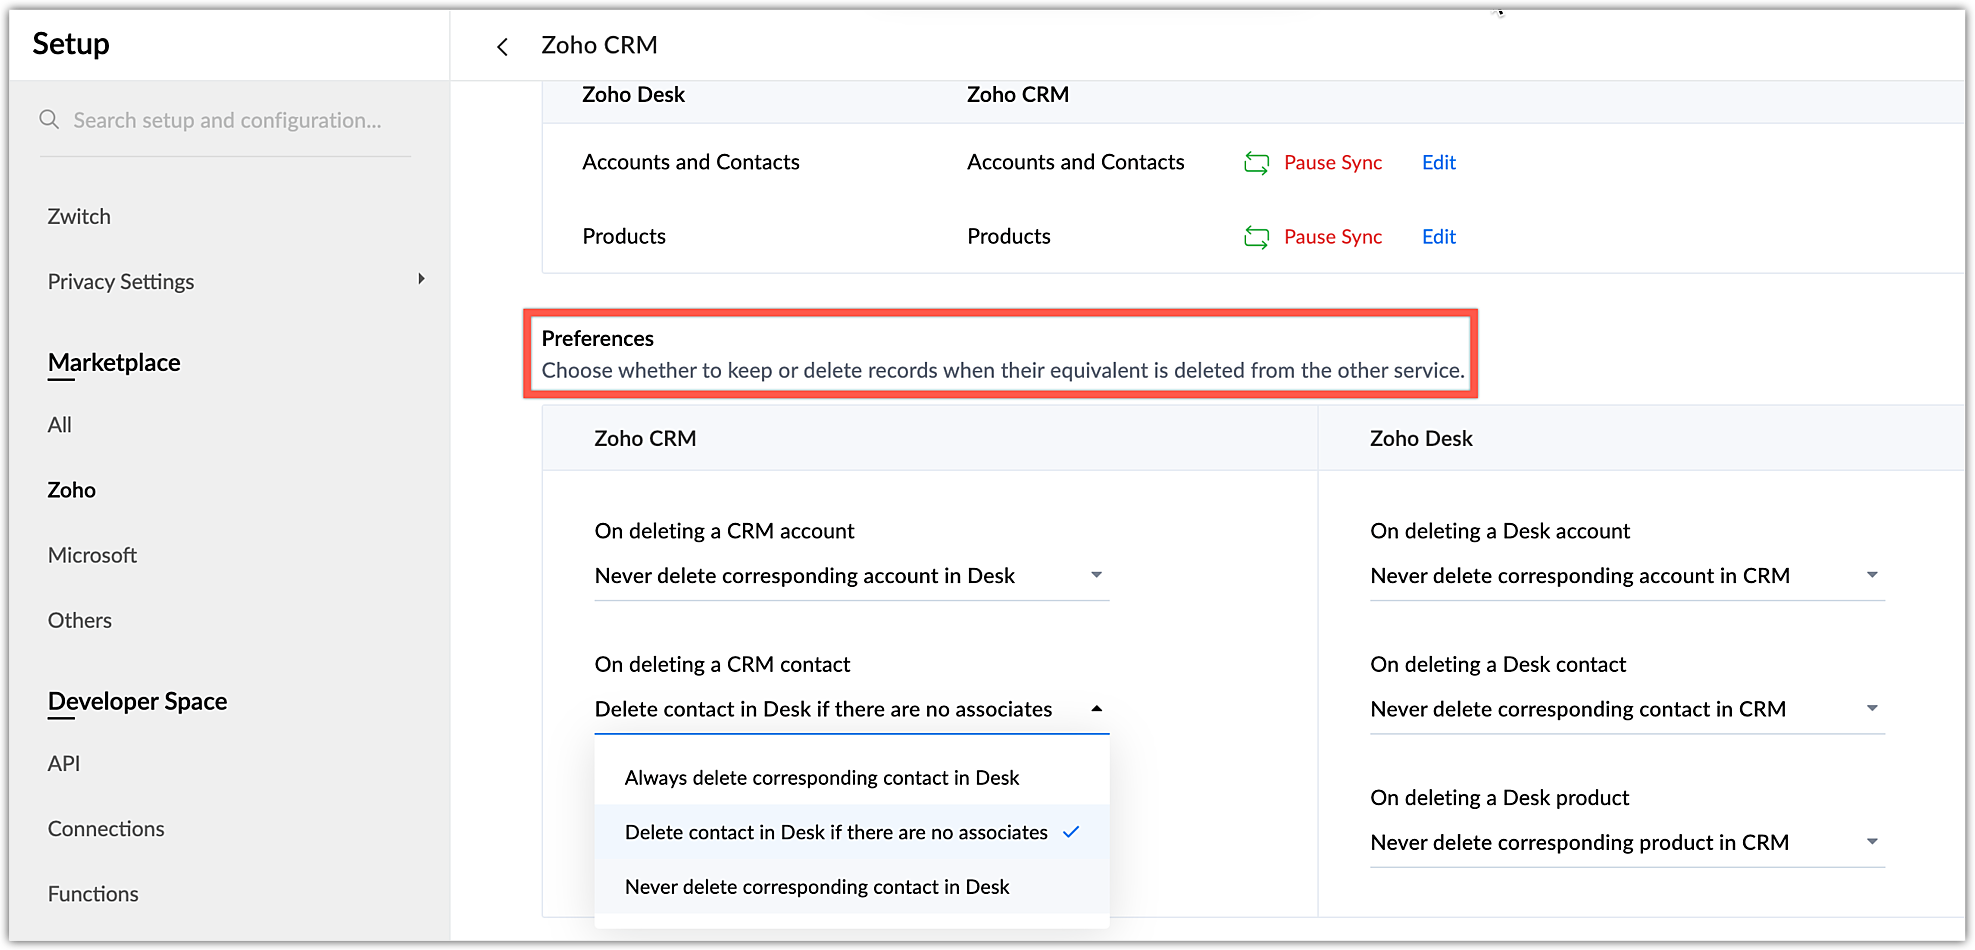Click the back arrow beside Zoho CRM
Screen dimensions: 1975x950
502,47
